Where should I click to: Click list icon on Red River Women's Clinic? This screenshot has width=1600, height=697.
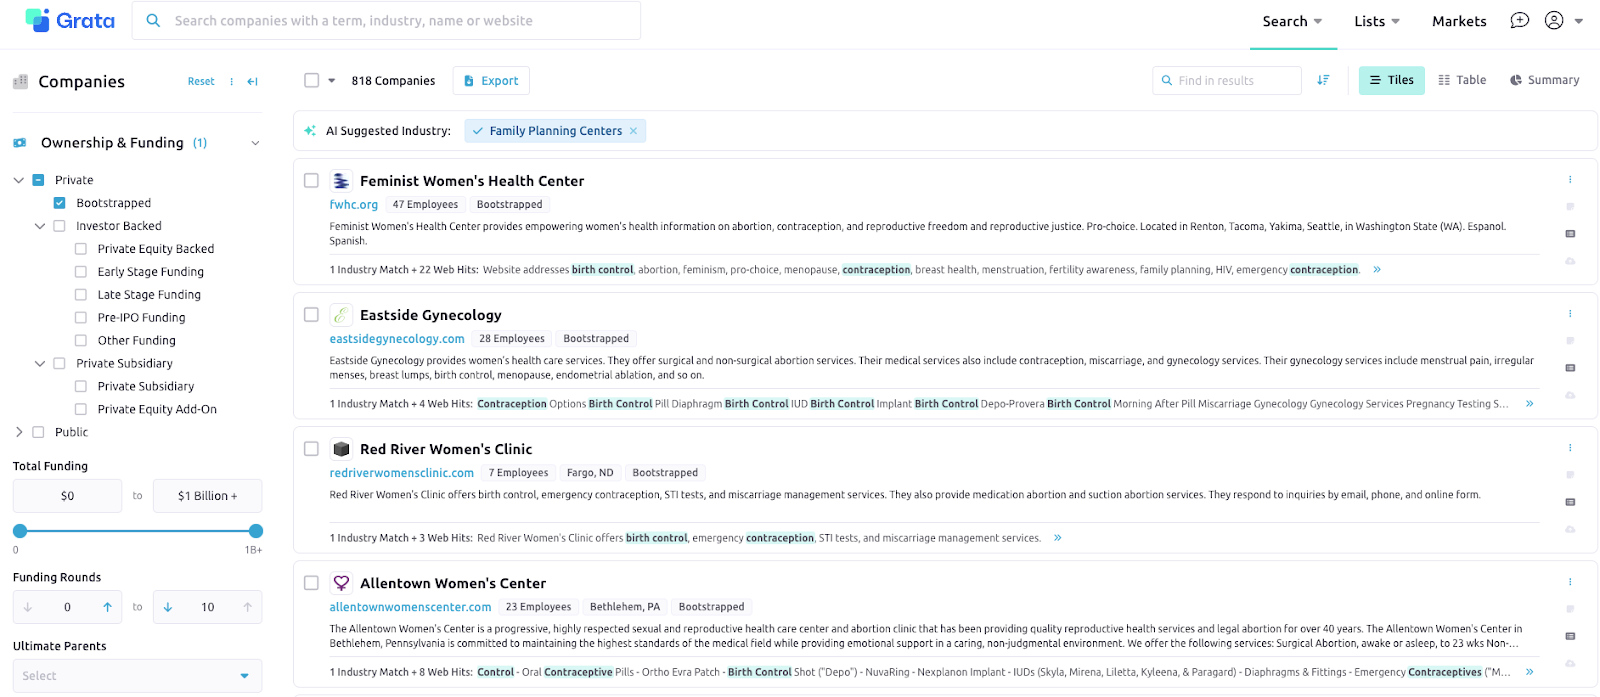[x=1570, y=502]
